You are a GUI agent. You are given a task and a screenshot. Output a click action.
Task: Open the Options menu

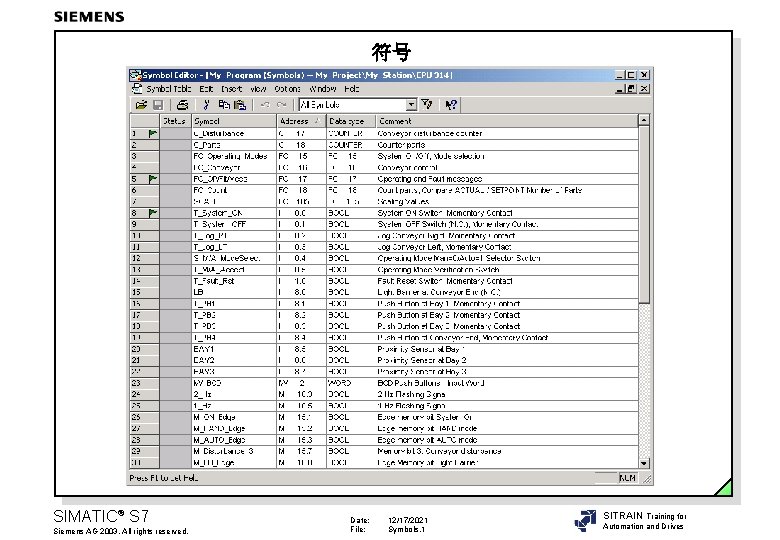click(288, 89)
